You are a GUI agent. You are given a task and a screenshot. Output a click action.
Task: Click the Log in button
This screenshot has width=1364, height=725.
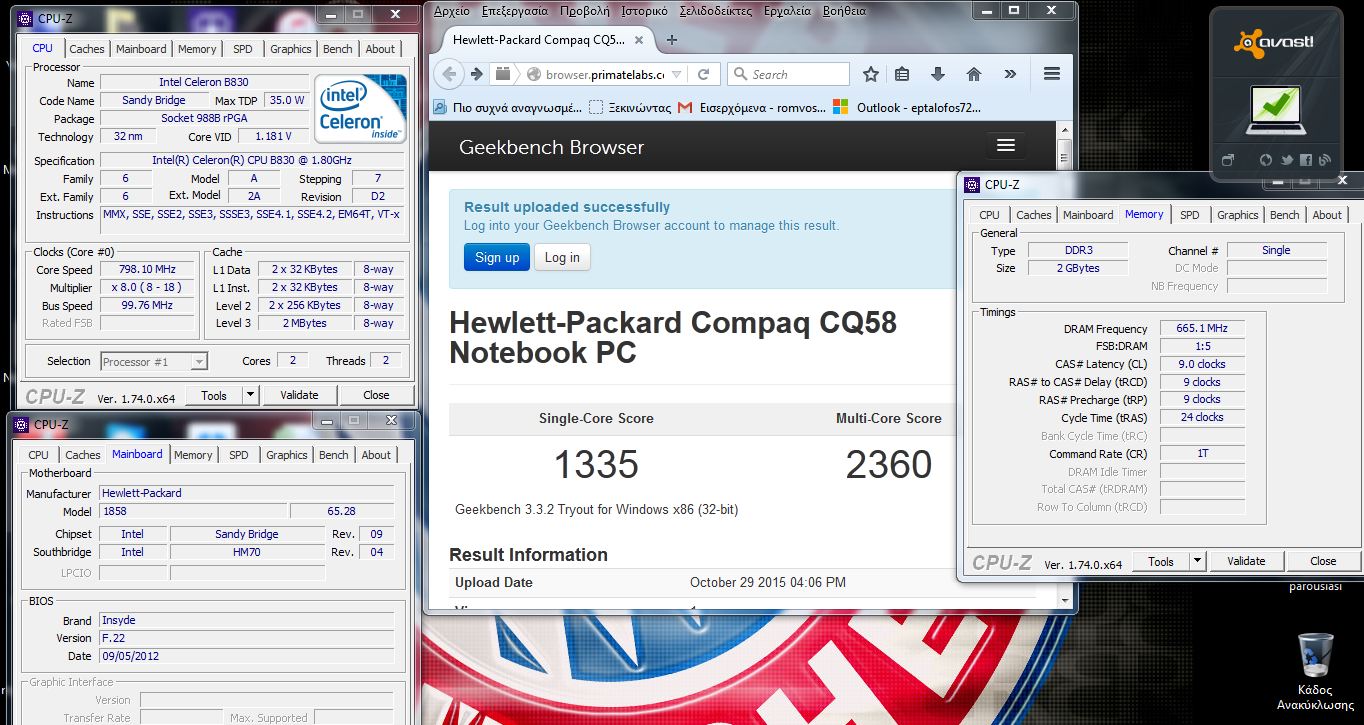(x=562, y=257)
